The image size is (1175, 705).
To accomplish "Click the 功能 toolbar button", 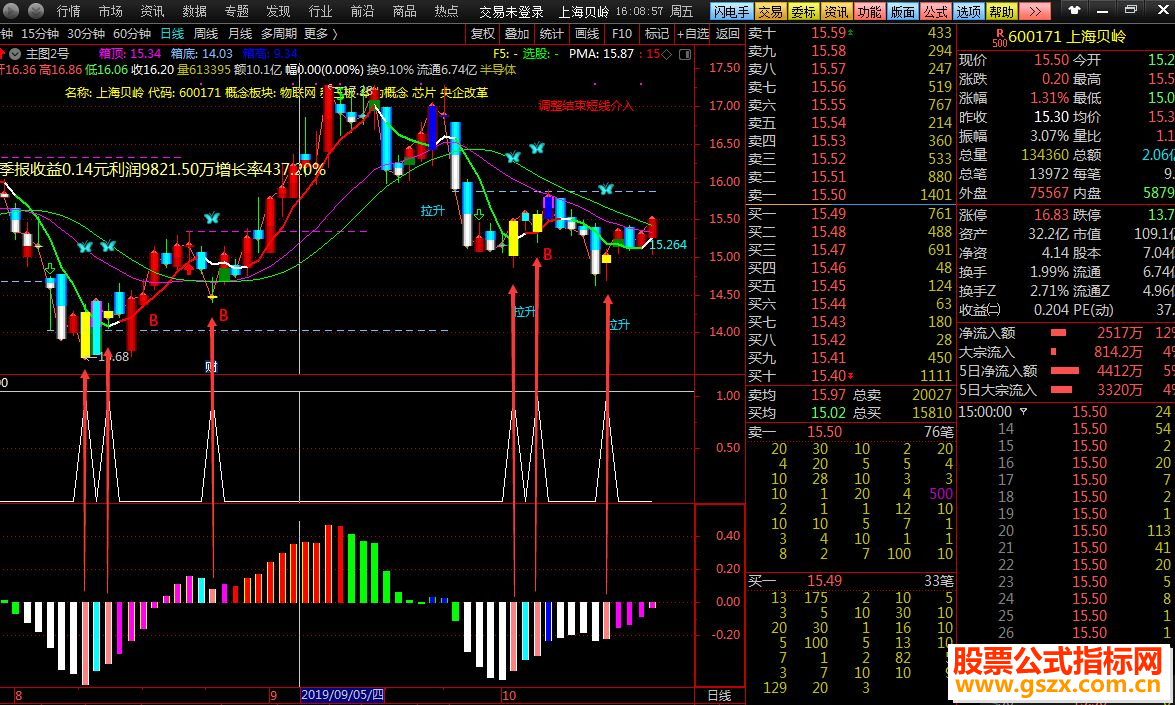I will coord(869,11).
